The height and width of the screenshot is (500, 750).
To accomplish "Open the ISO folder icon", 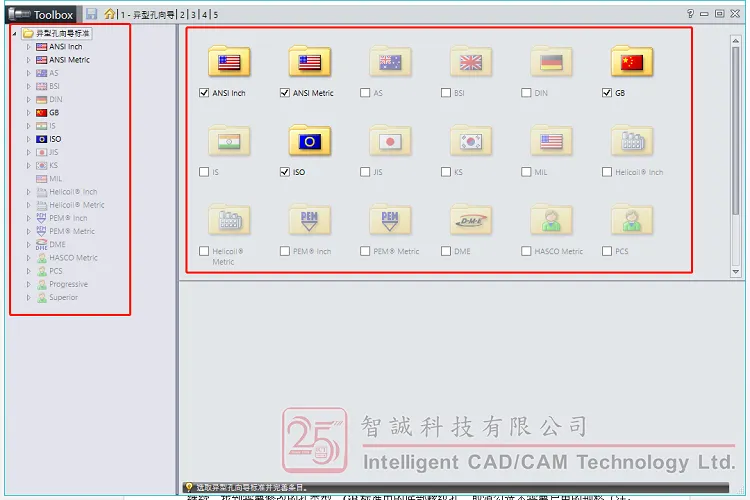I will coord(309,141).
